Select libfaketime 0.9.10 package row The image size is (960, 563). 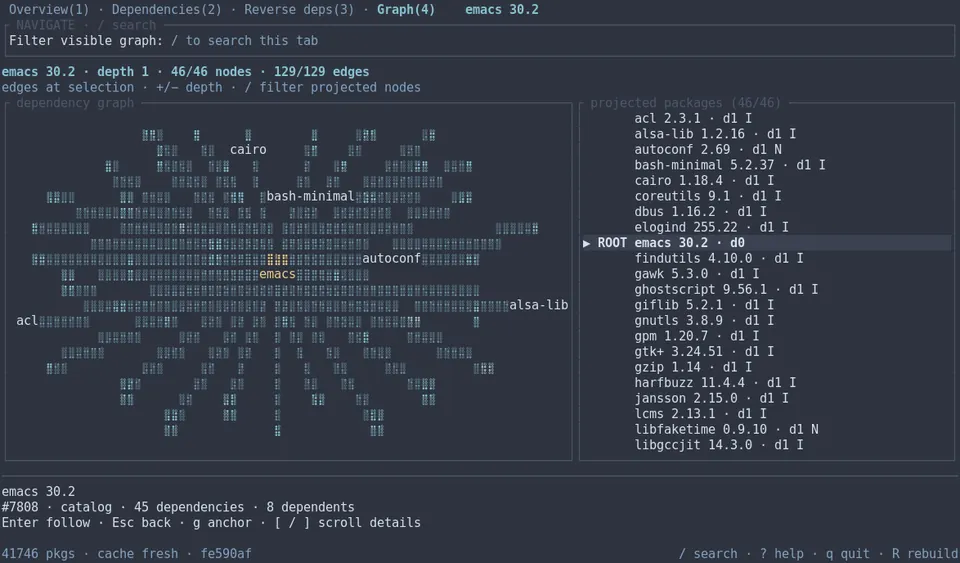pos(767,430)
